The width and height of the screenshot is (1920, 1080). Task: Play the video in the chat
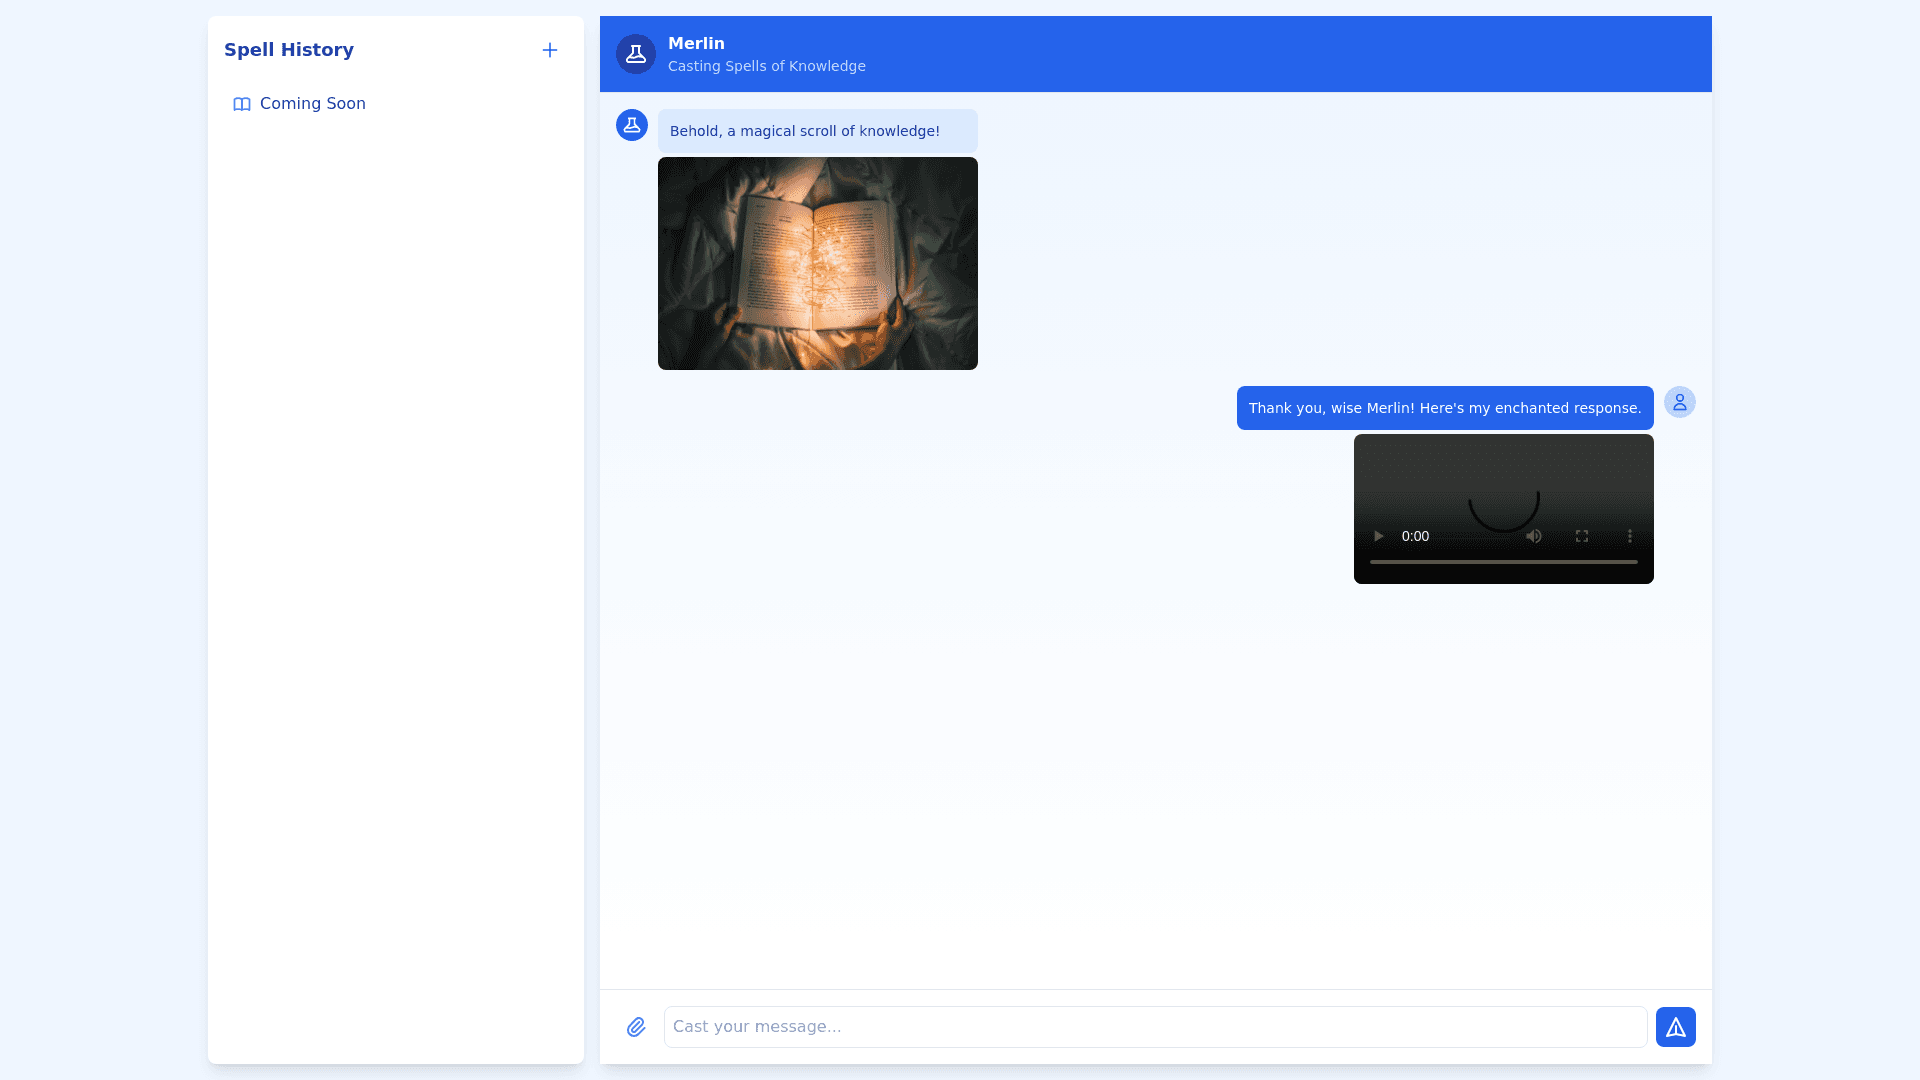(x=1378, y=536)
